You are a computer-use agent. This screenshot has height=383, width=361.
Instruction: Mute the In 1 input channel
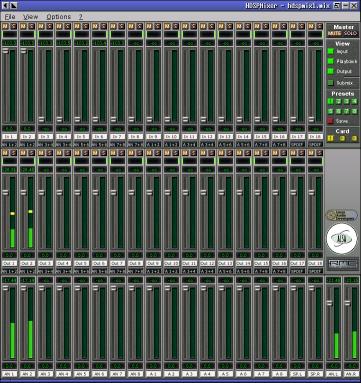pos(5,26)
